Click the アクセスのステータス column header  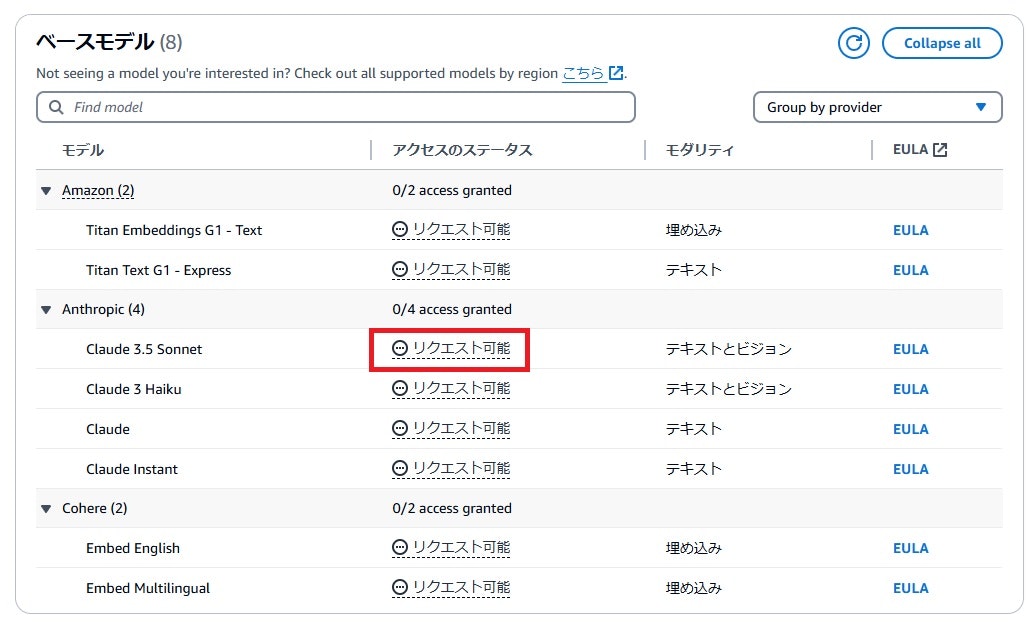click(x=462, y=150)
